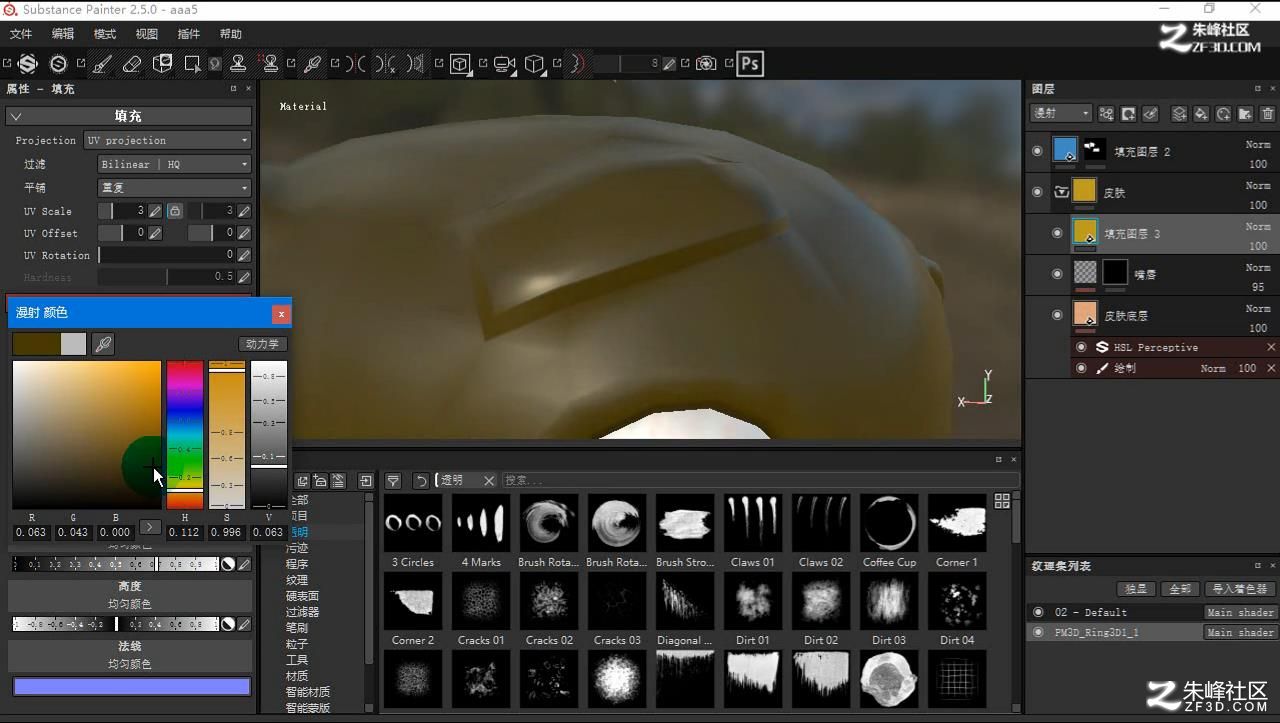Click the arrow button next to RGB values

150,527
